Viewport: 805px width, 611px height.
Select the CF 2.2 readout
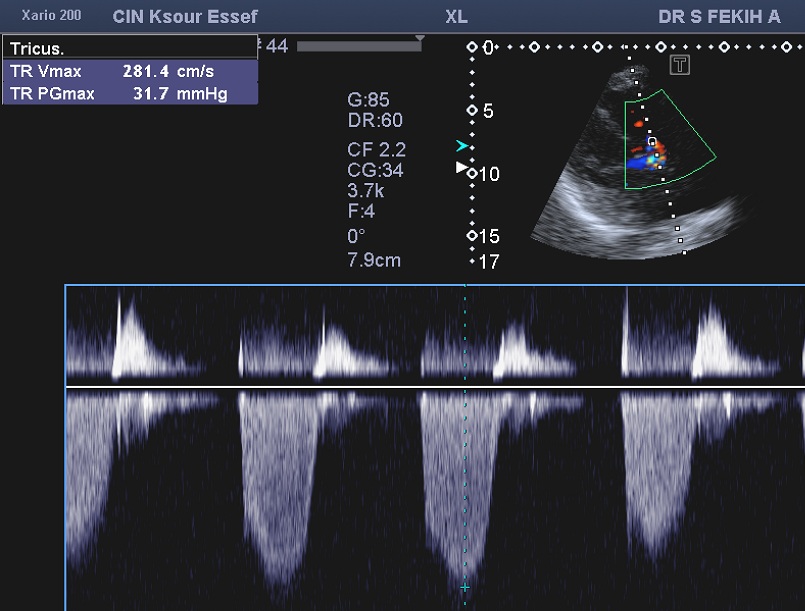(x=376, y=149)
